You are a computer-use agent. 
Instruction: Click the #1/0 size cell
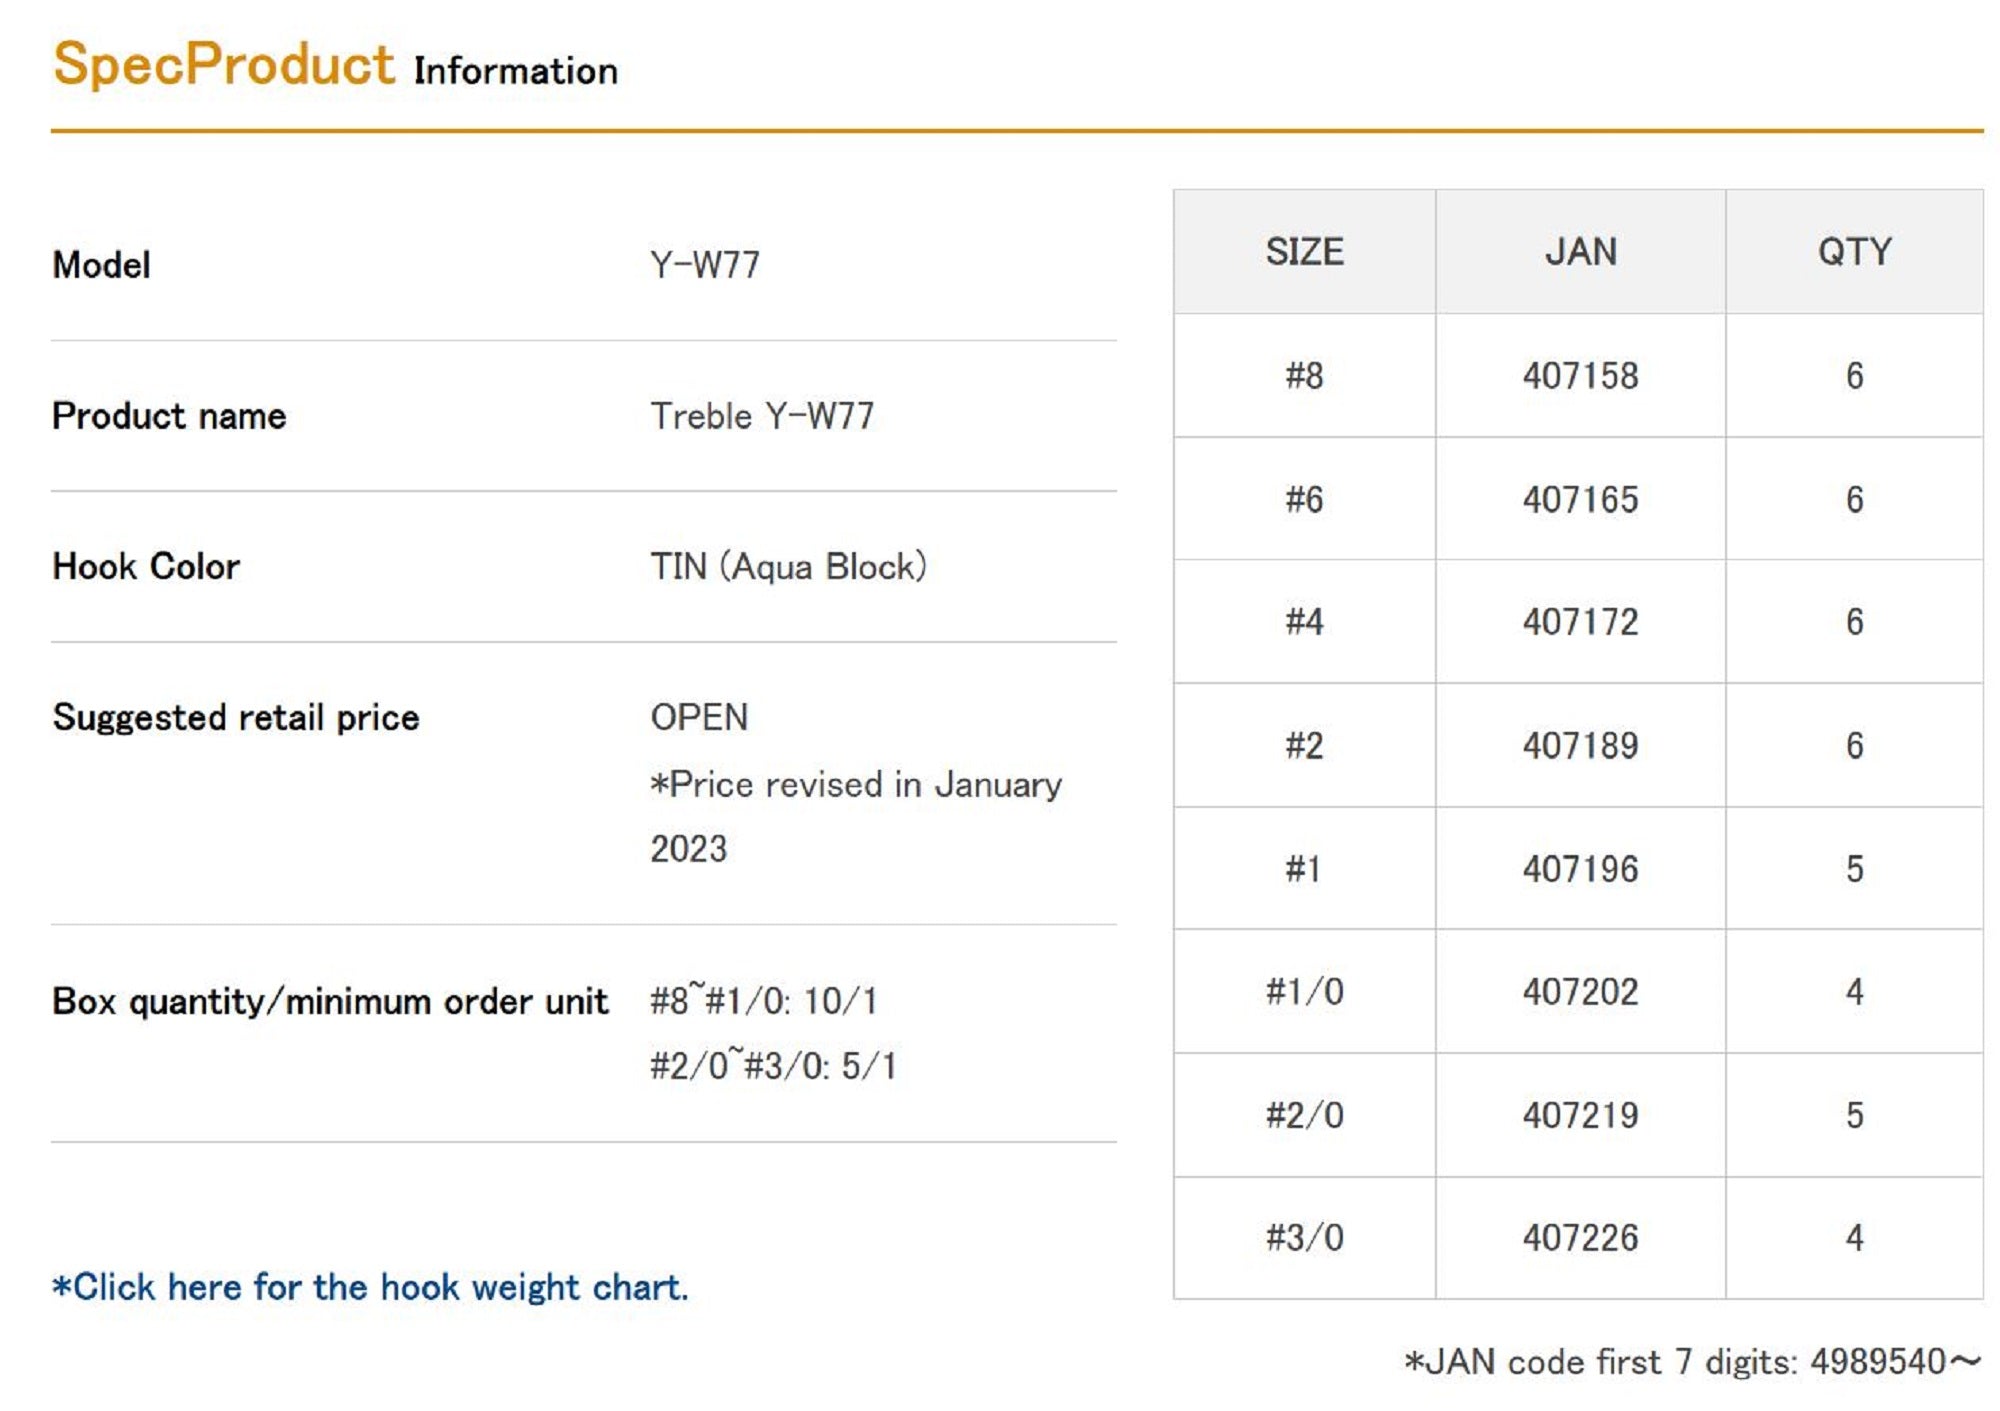click(x=1304, y=992)
